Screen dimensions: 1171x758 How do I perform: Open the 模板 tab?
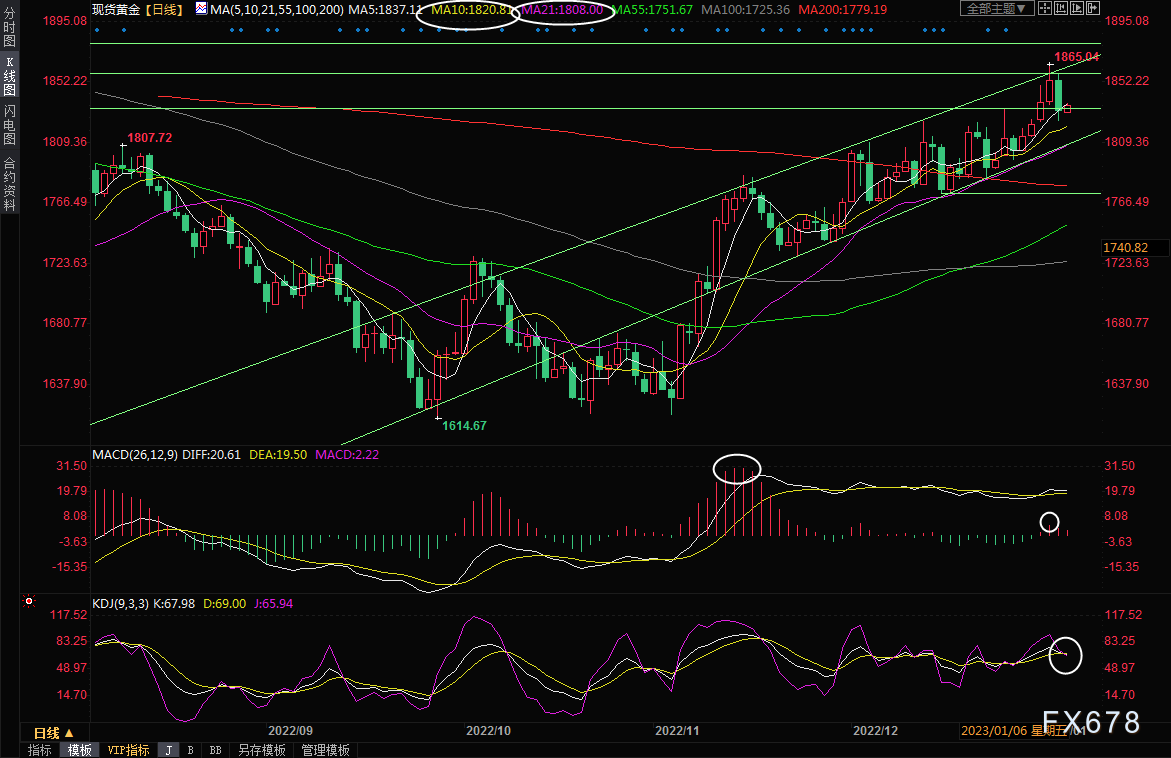click(x=79, y=750)
